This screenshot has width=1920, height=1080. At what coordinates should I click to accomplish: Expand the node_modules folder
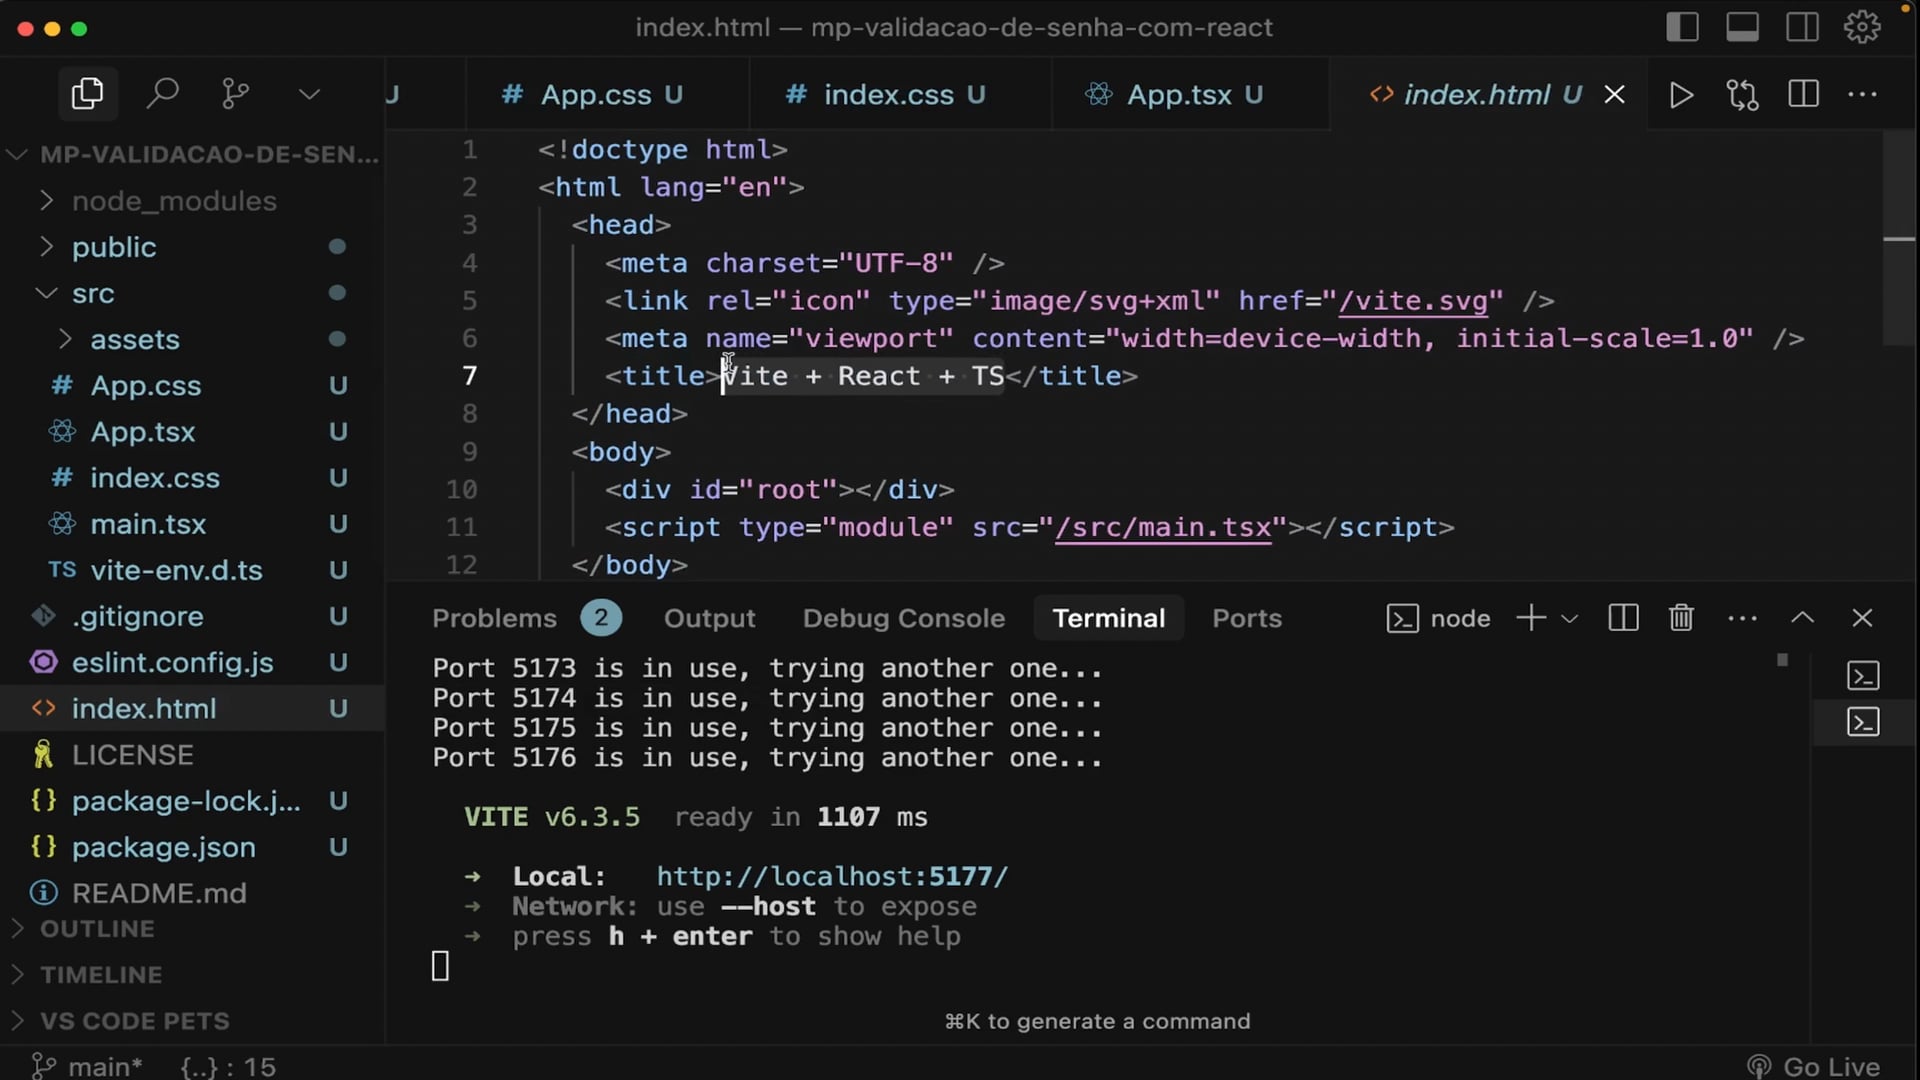174,201
